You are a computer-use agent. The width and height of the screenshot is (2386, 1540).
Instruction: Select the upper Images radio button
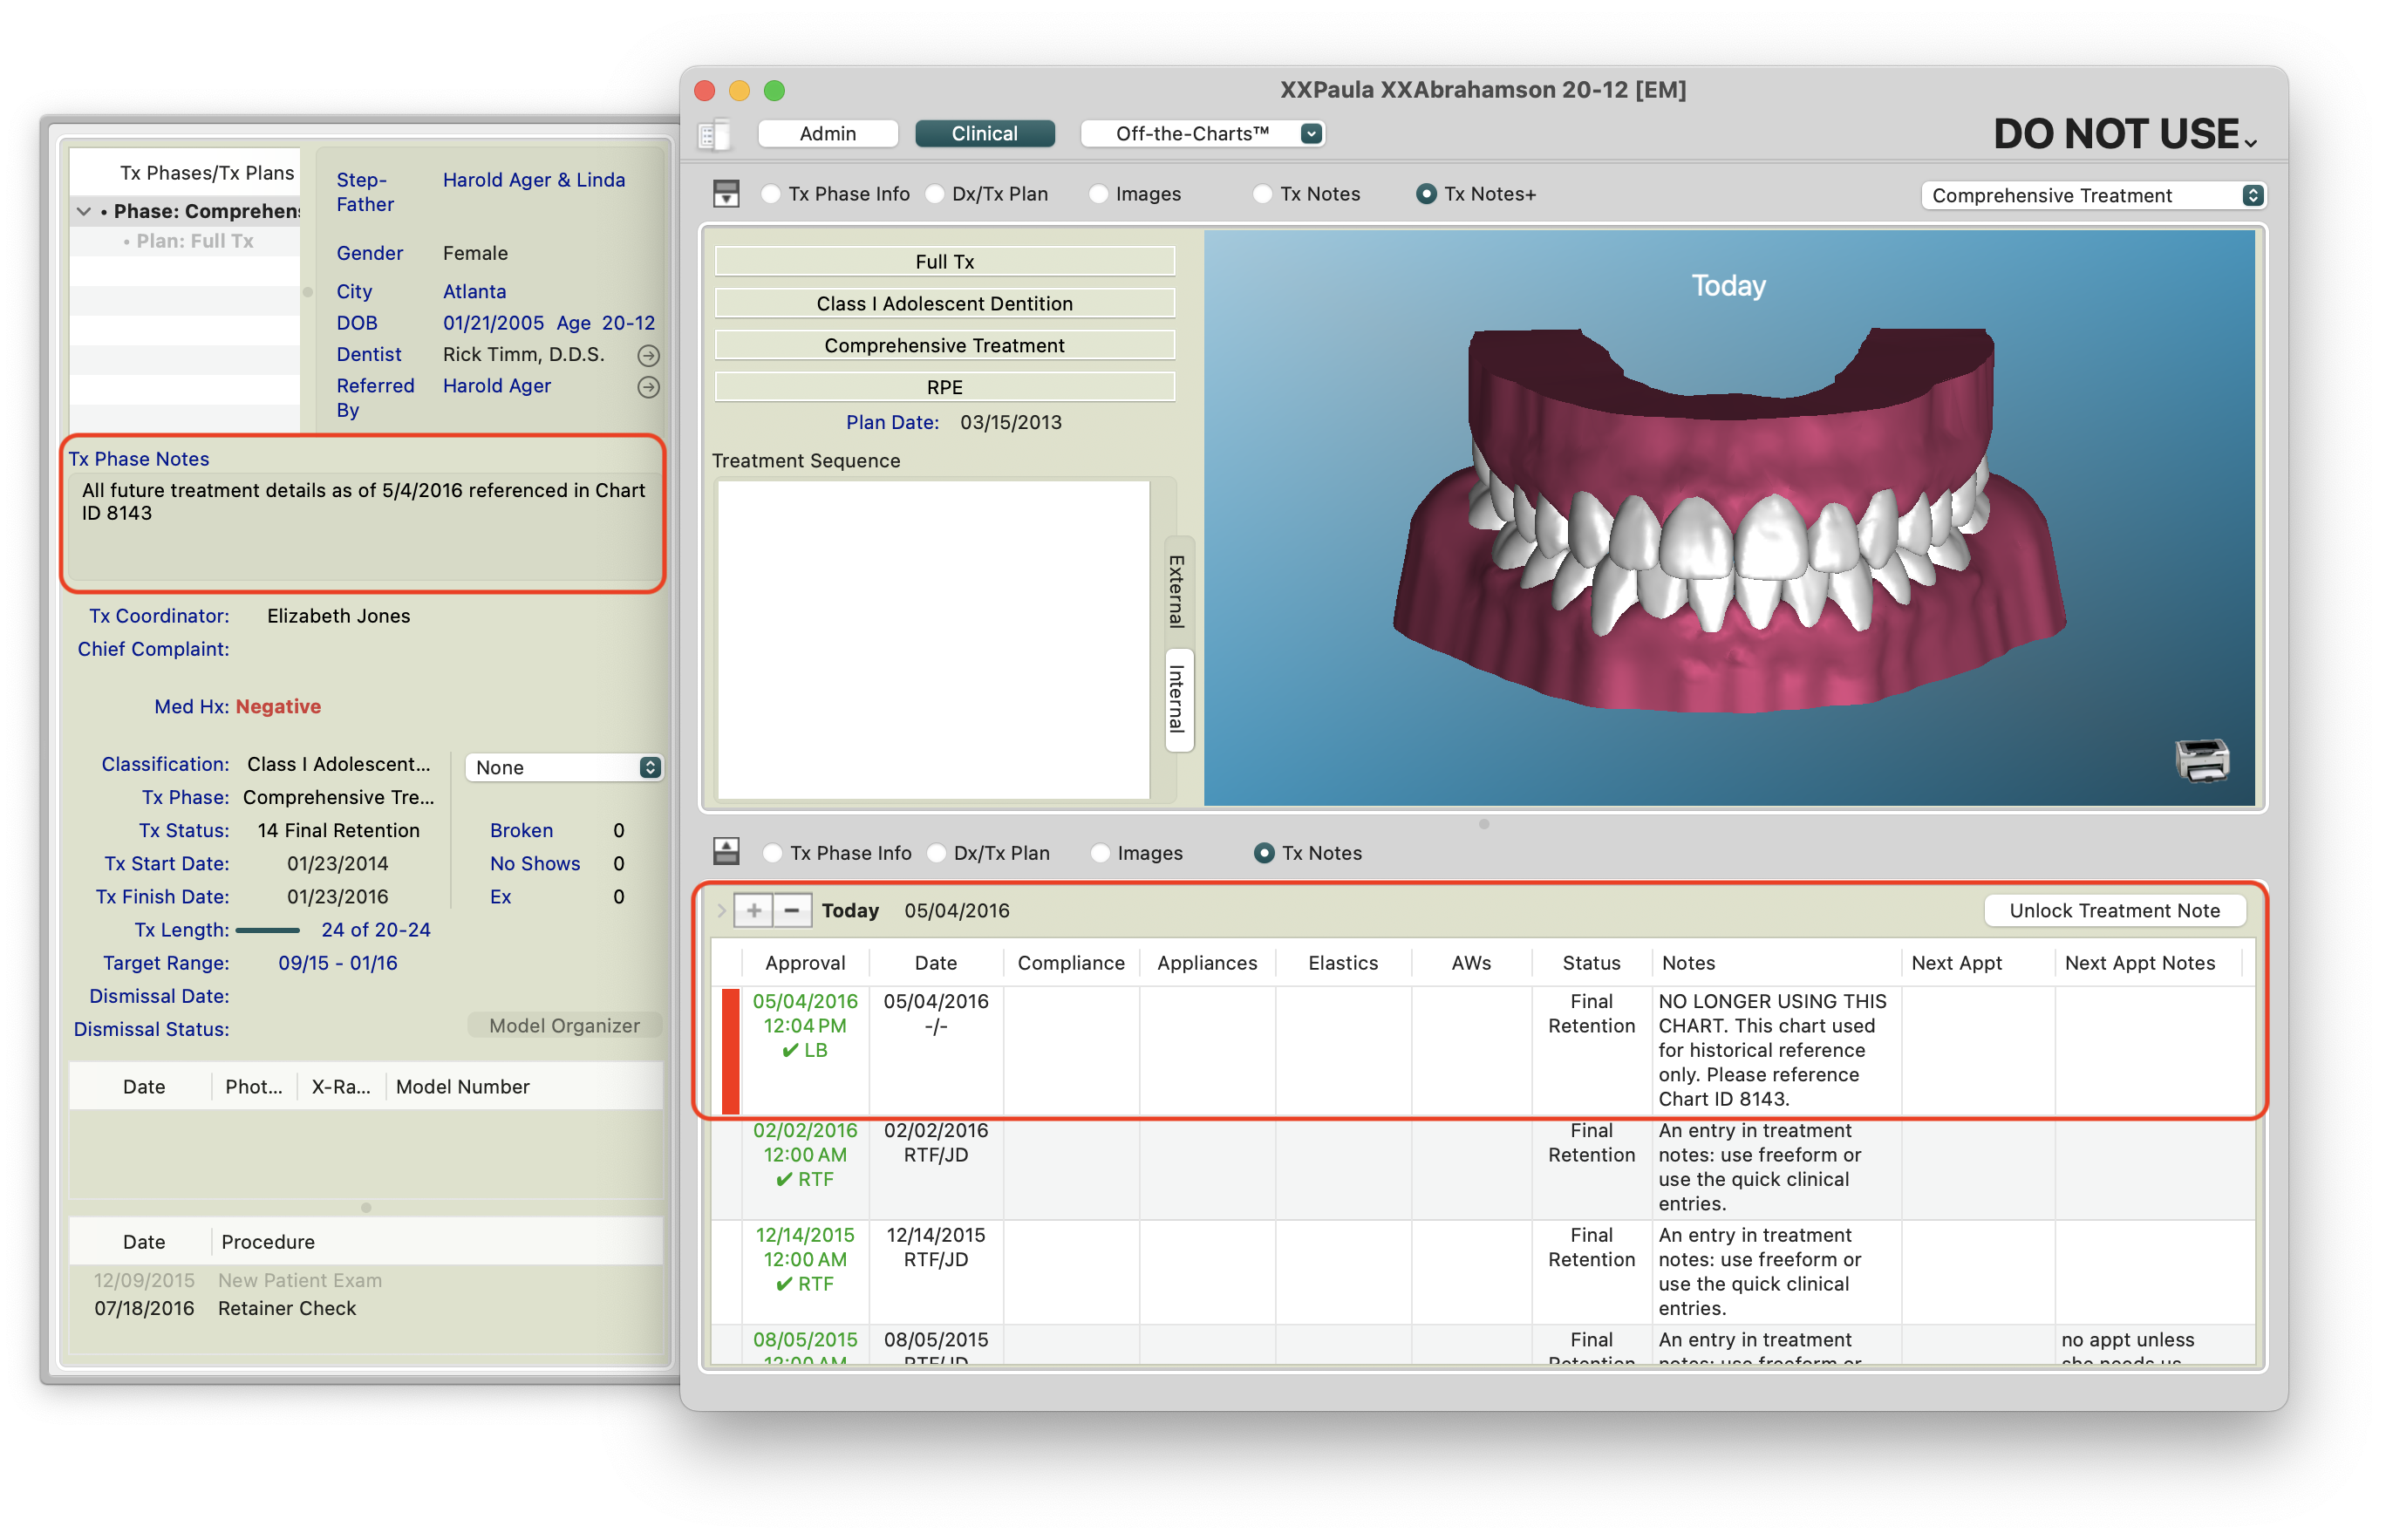point(1098,194)
